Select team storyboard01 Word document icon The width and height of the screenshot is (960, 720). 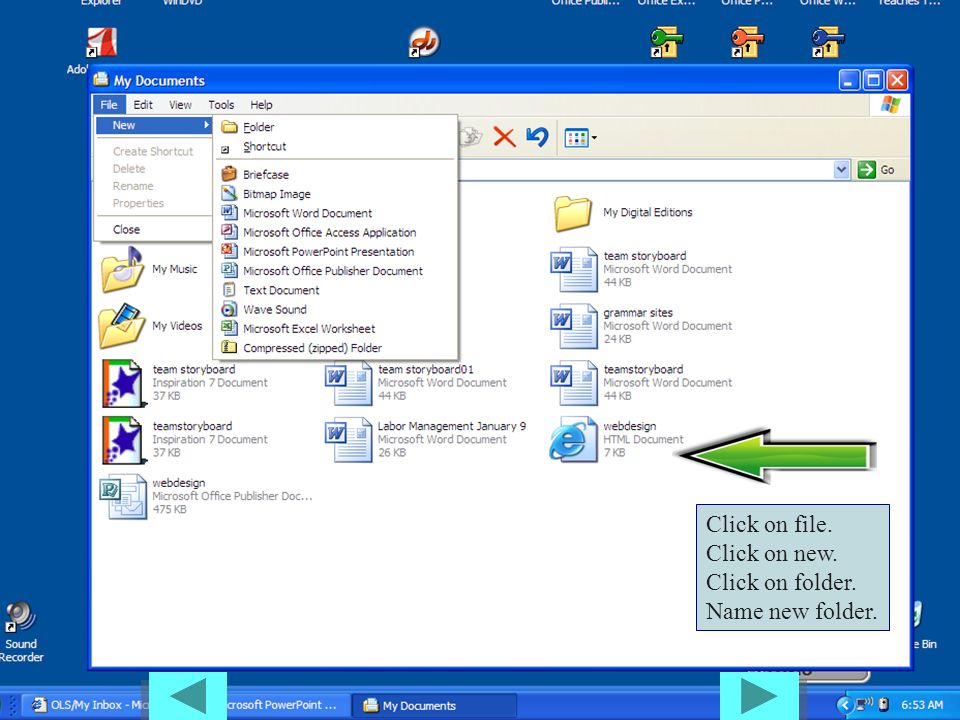(348, 383)
